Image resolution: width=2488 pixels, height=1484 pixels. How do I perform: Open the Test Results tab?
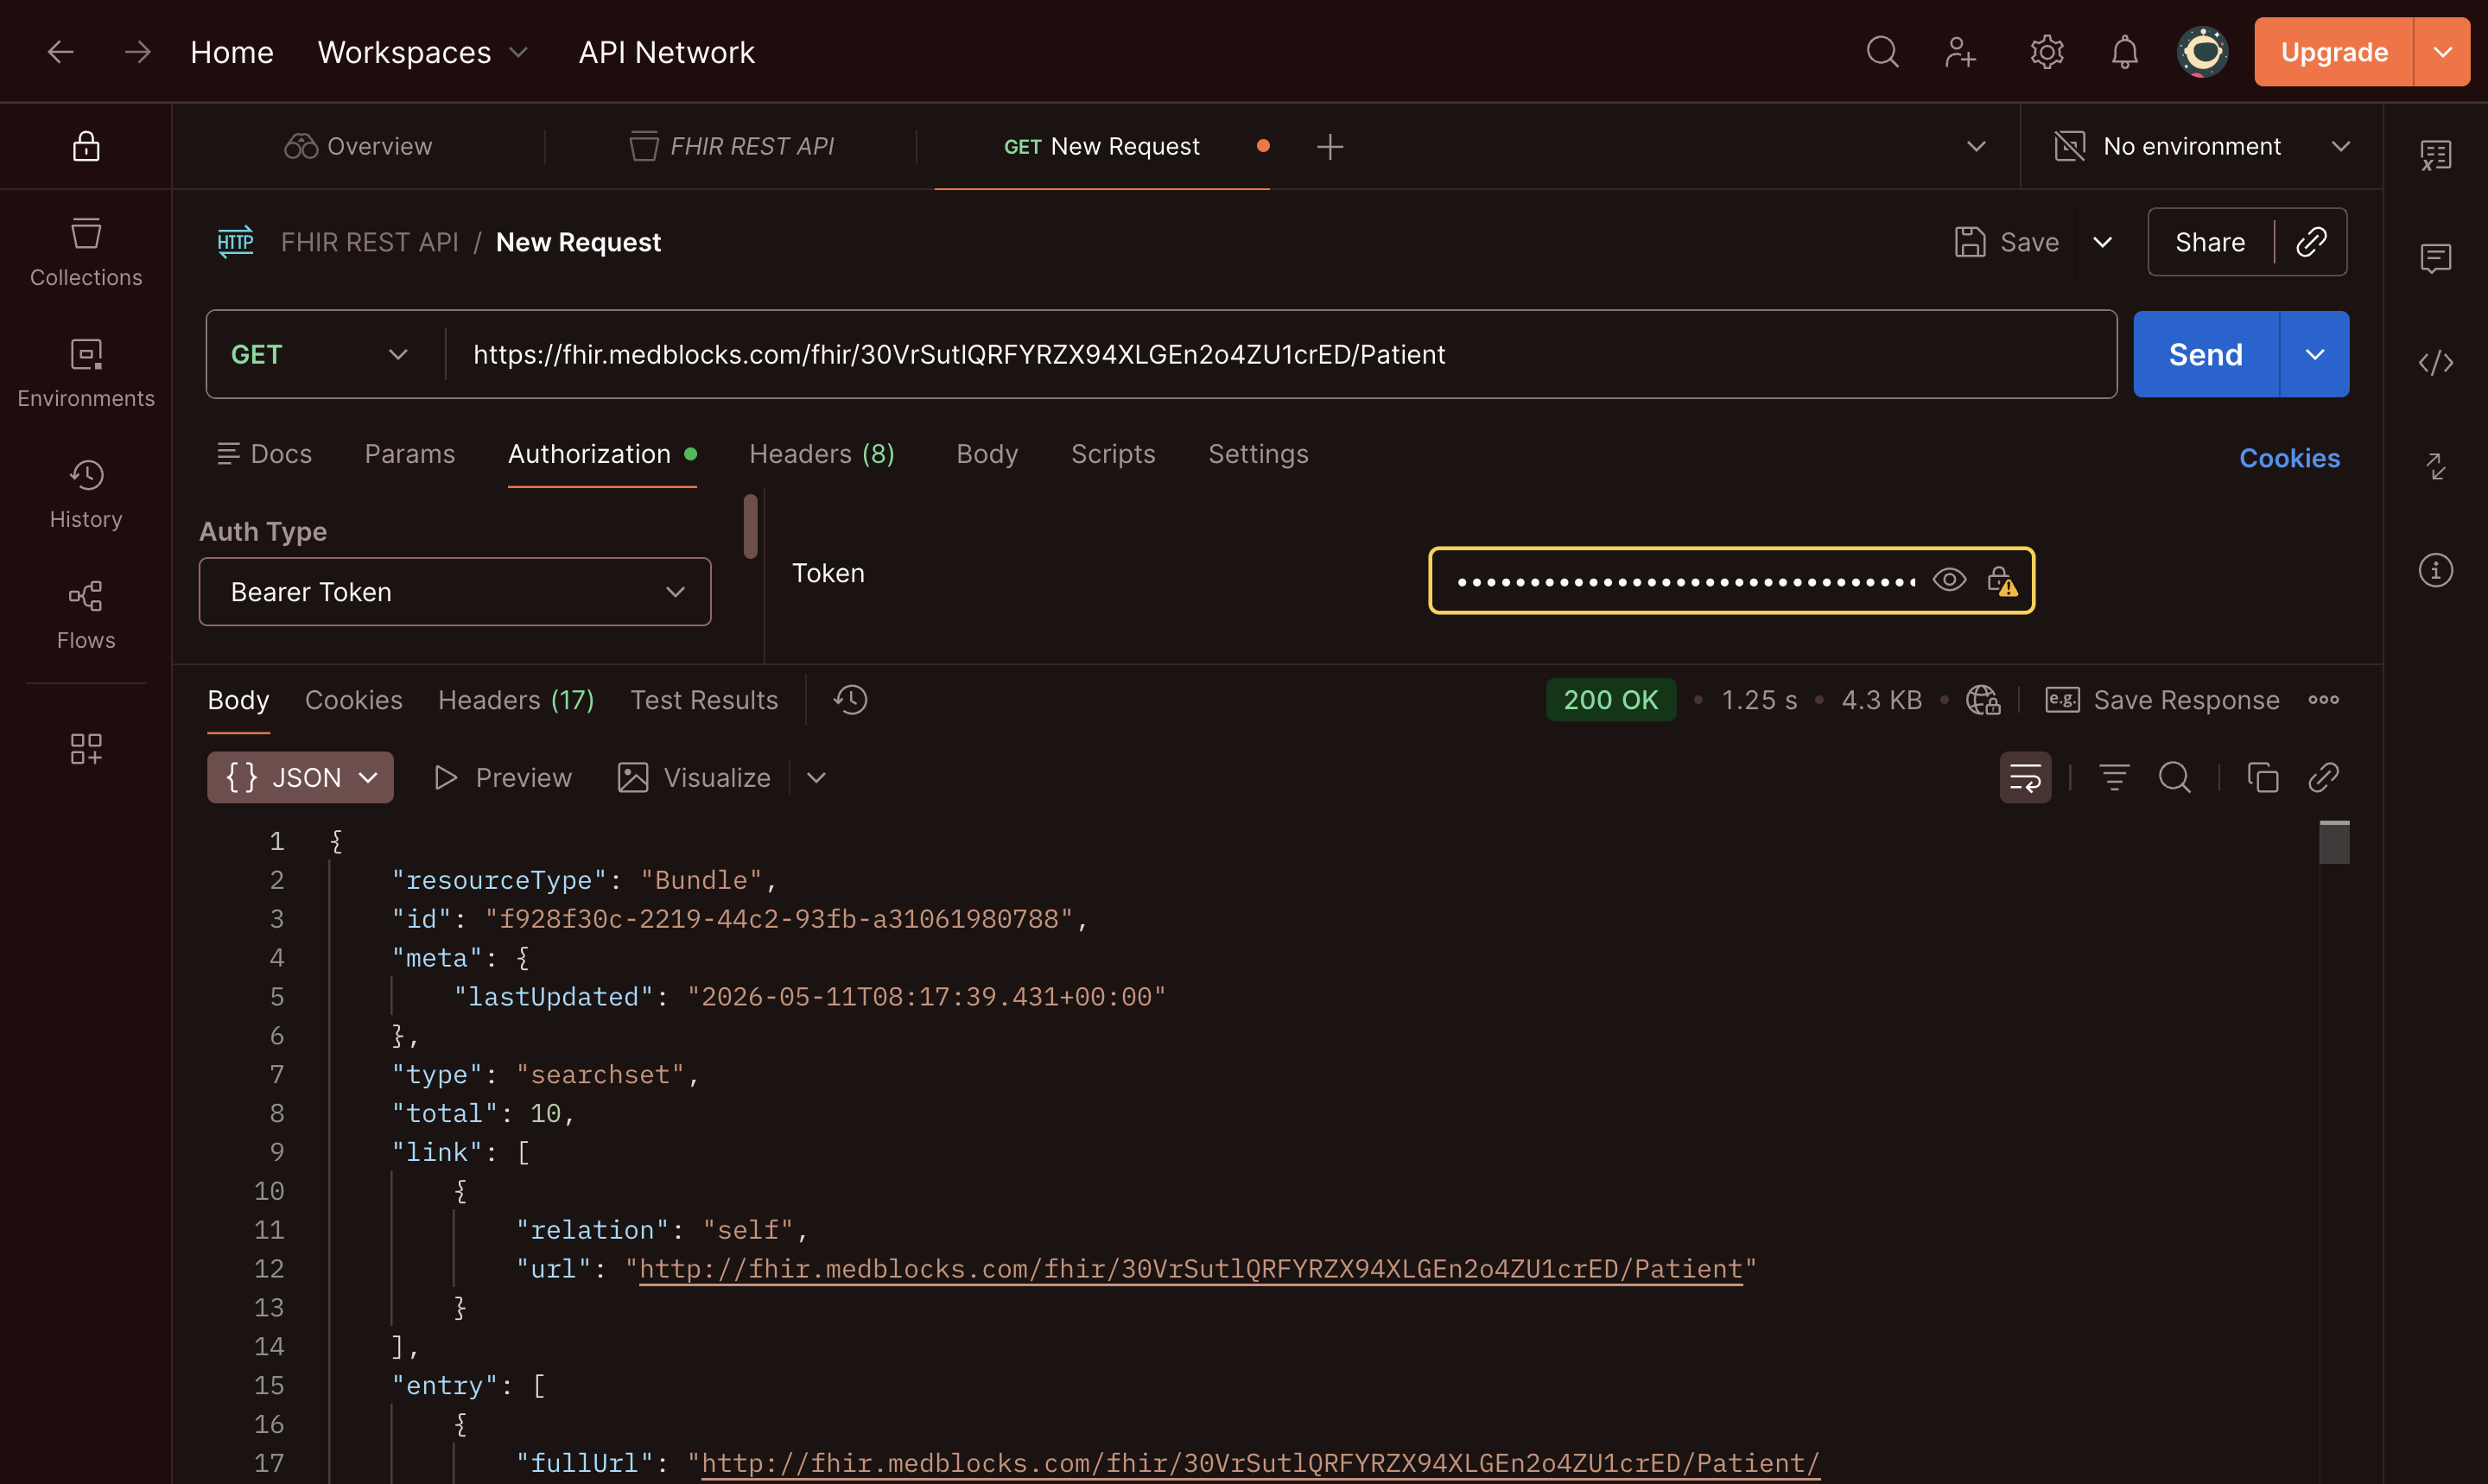pos(704,700)
